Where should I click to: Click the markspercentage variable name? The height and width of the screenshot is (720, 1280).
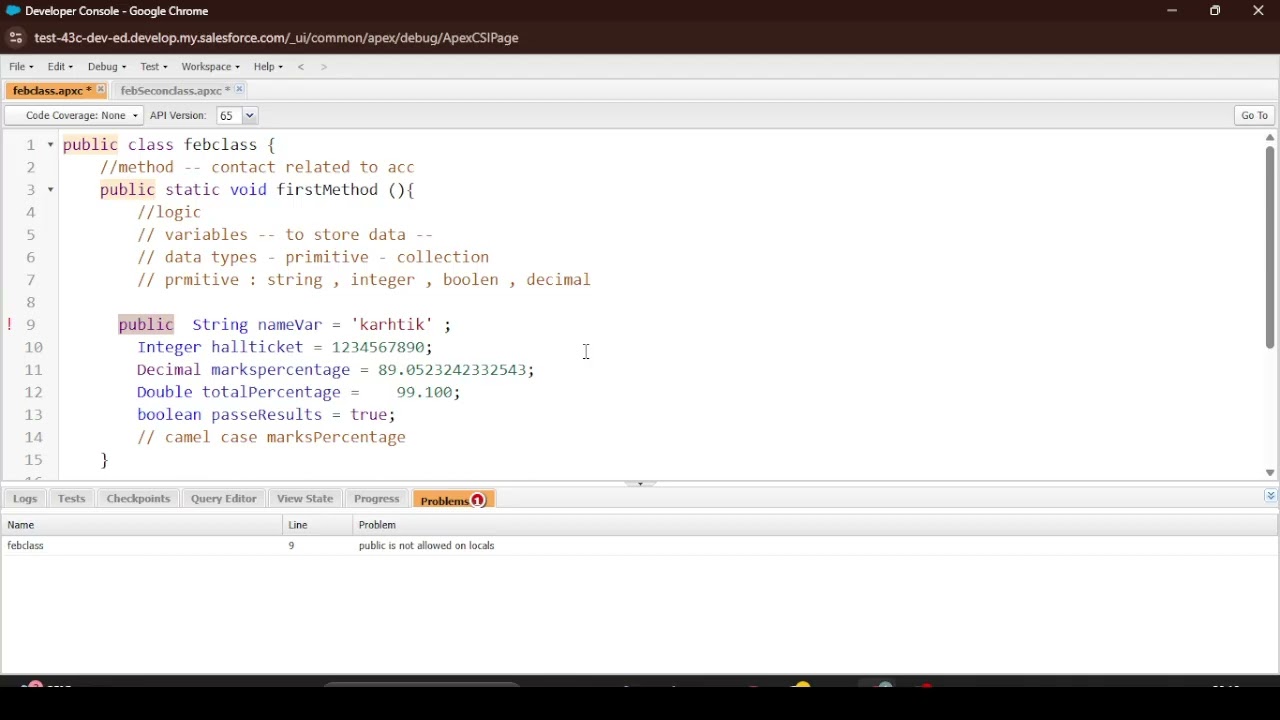(x=280, y=370)
